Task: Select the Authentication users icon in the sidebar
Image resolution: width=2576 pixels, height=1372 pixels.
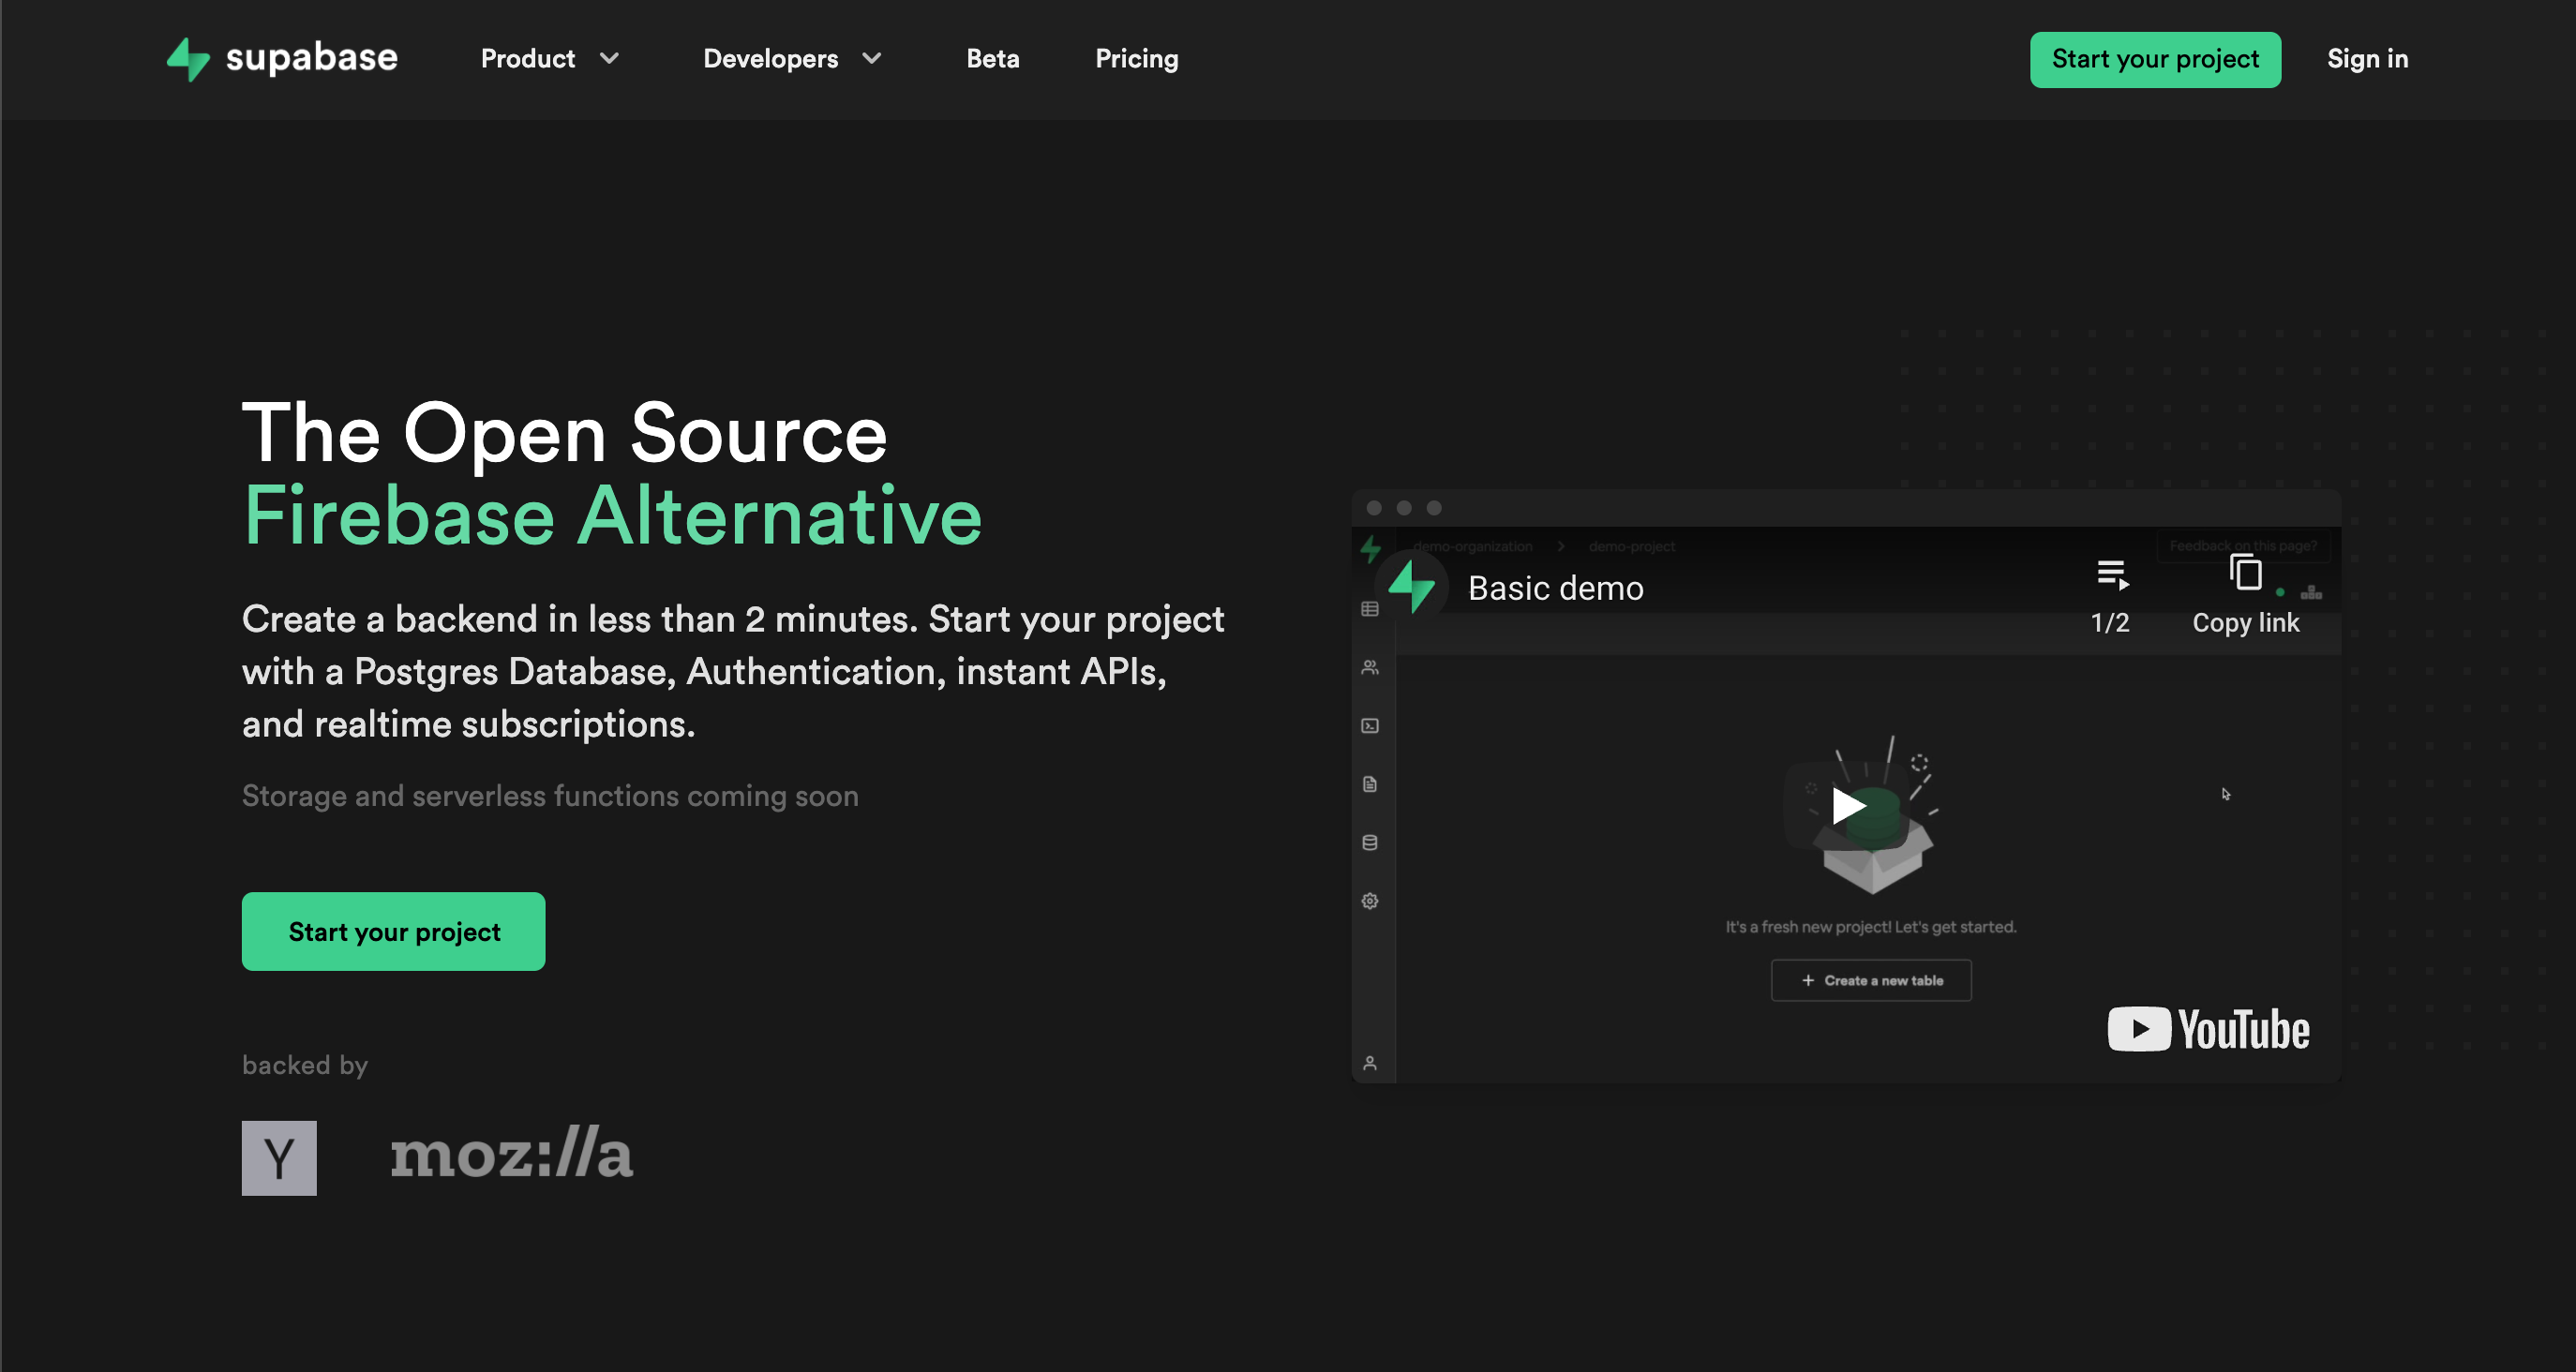Action: 1370,666
